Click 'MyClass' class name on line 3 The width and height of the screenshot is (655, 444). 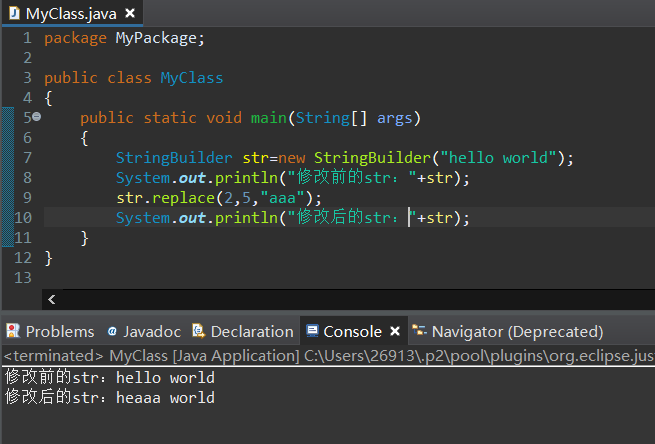(x=192, y=78)
